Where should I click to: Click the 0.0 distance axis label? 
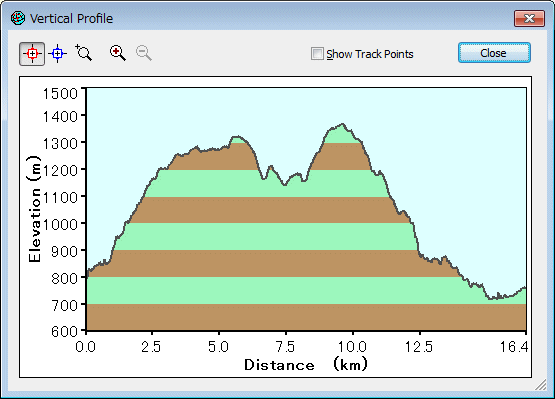(x=85, y=347)
